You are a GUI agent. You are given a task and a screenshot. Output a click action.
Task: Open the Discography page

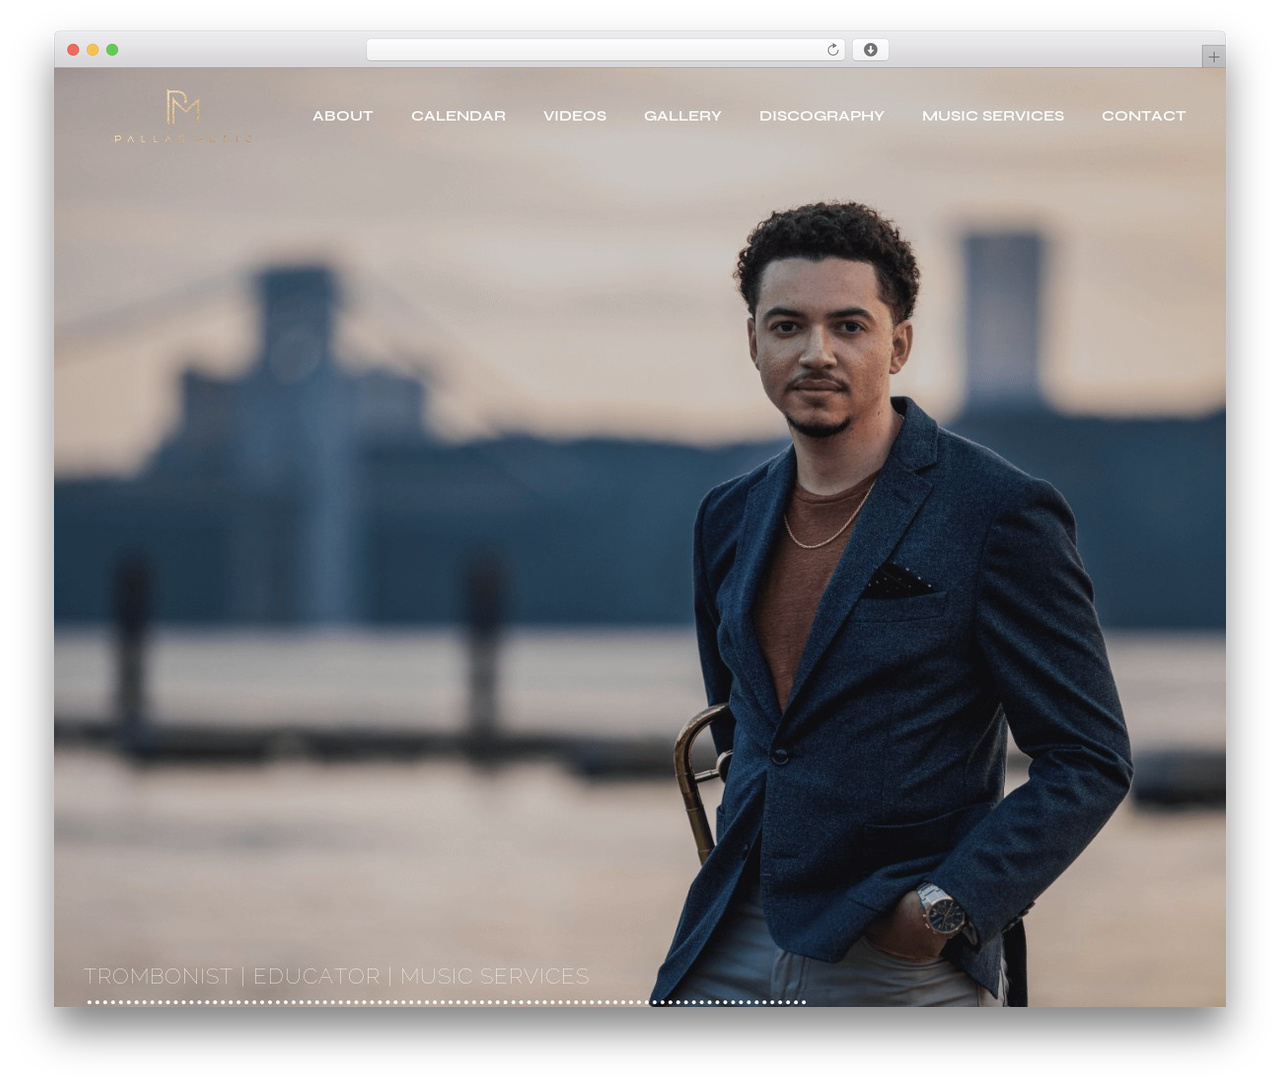coord(822,116)
